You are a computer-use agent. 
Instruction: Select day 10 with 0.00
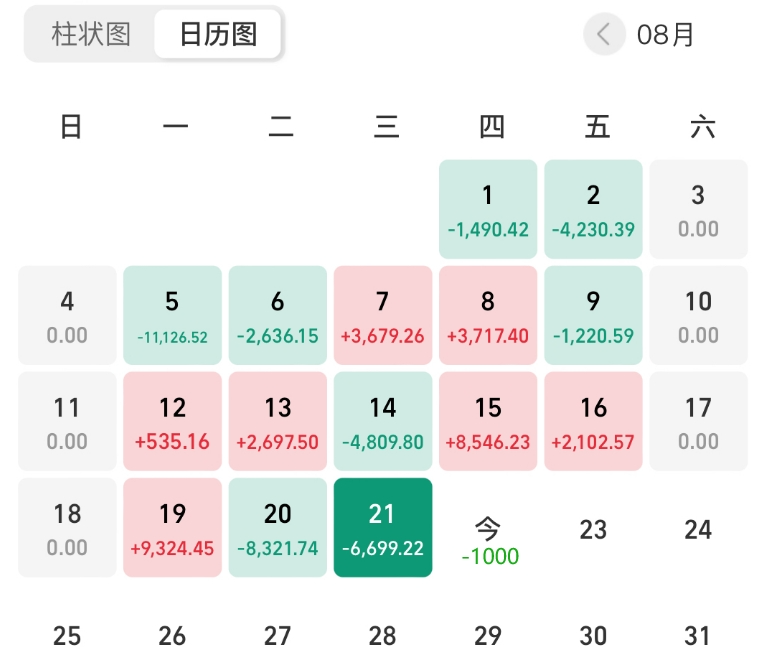click(x=699, y=315)
